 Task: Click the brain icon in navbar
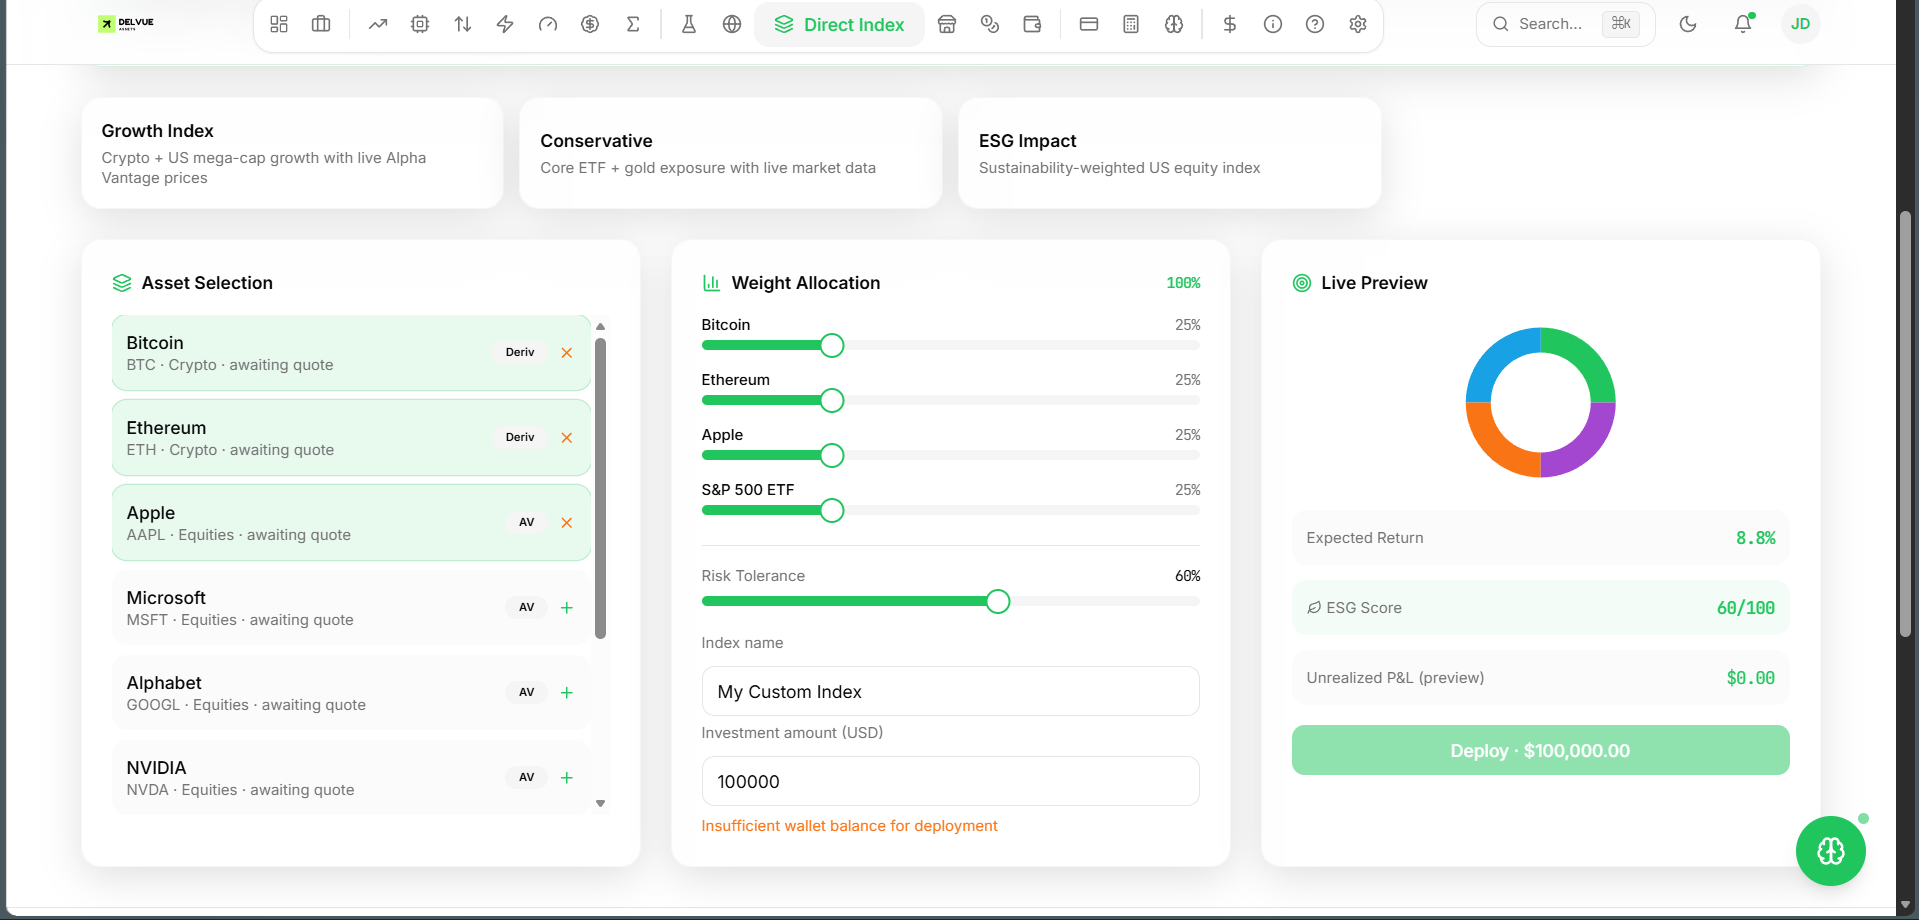(1174, 24)
